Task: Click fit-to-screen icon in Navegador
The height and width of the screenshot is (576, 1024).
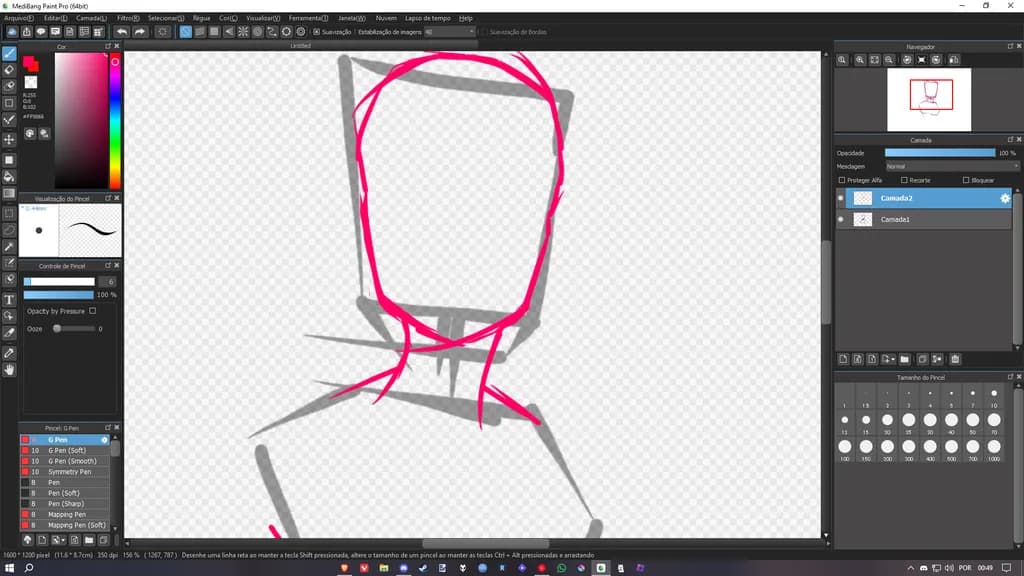Action: pyautogui.click(x=874, y=60)
